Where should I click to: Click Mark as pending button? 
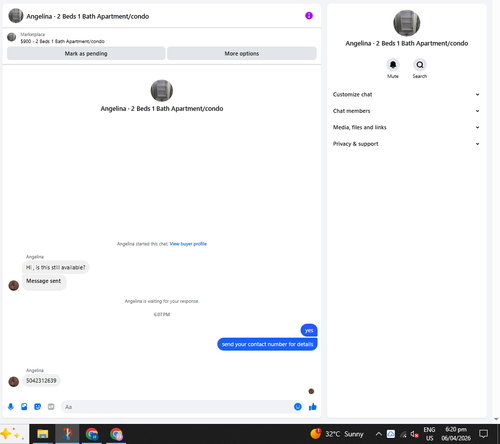pos(86,53)
